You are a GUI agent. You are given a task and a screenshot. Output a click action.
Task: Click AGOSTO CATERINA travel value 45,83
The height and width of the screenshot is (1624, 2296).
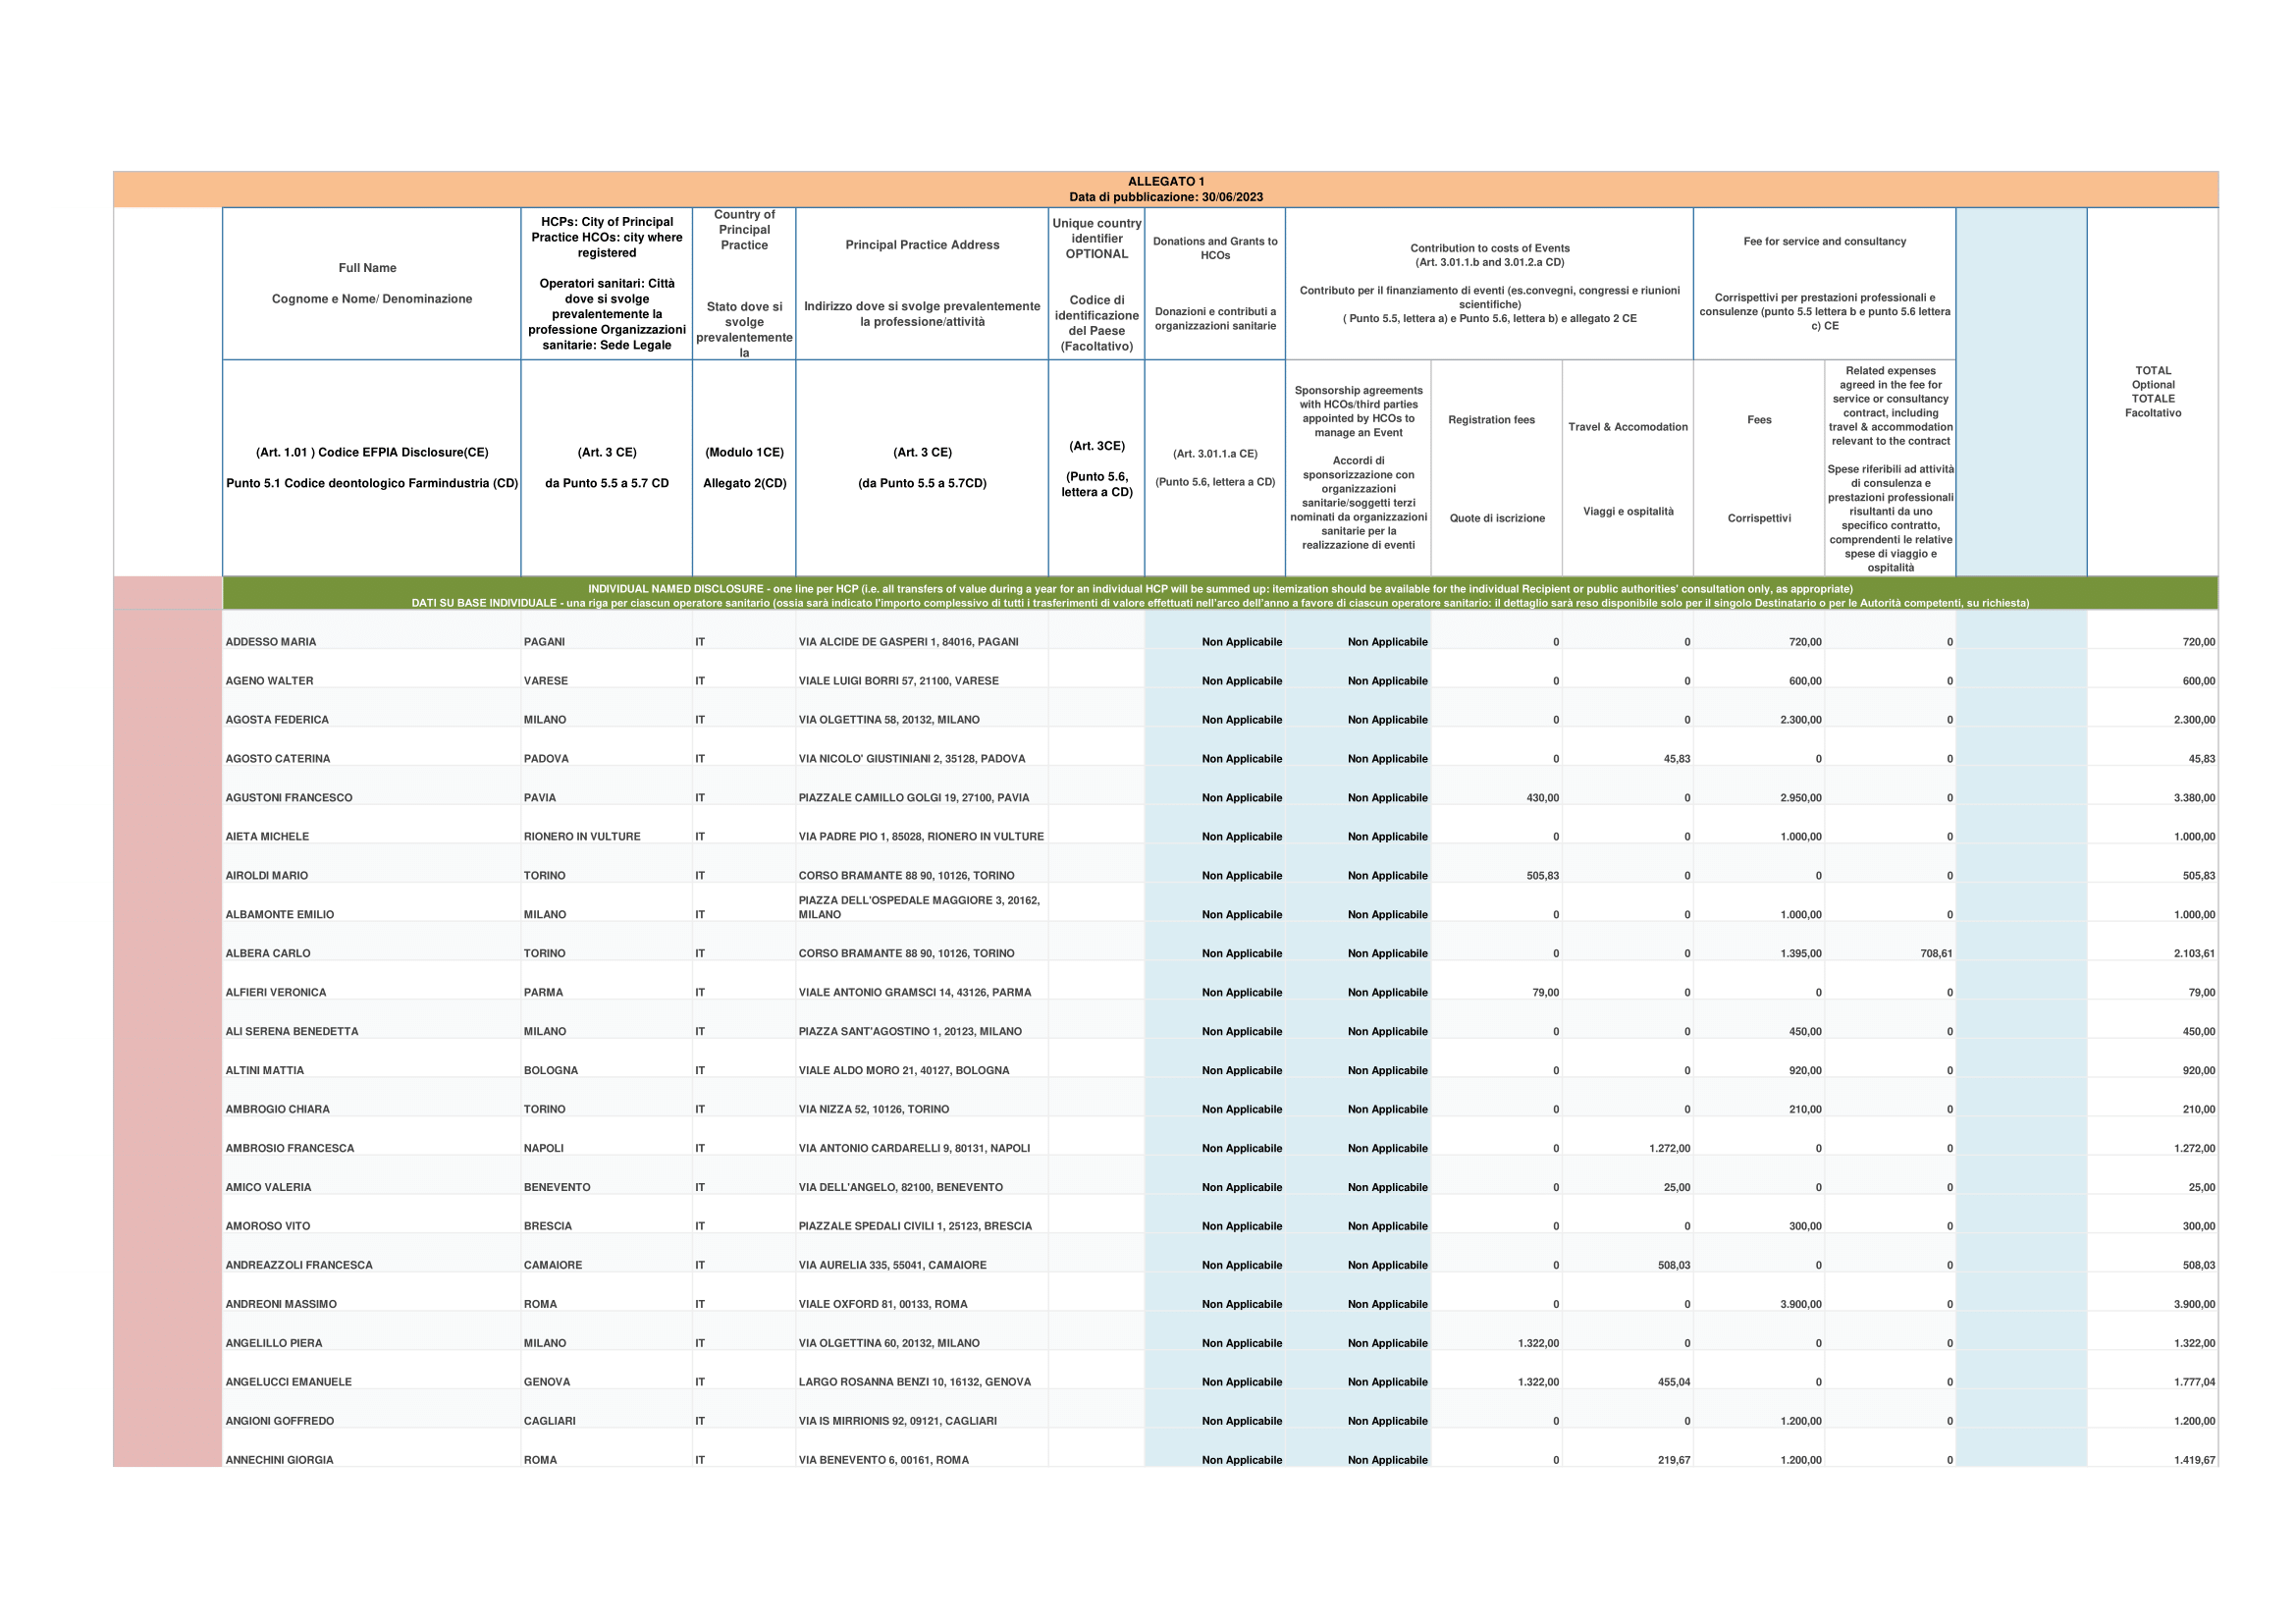(x=1677, y=759)
